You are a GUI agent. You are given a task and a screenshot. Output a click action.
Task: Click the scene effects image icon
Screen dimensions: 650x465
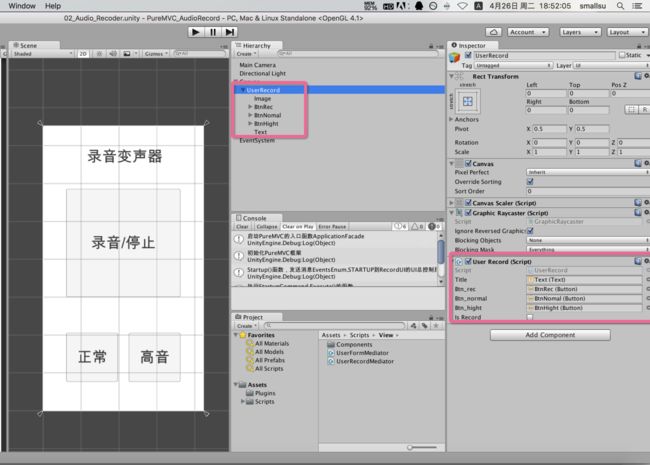point(127,54)
